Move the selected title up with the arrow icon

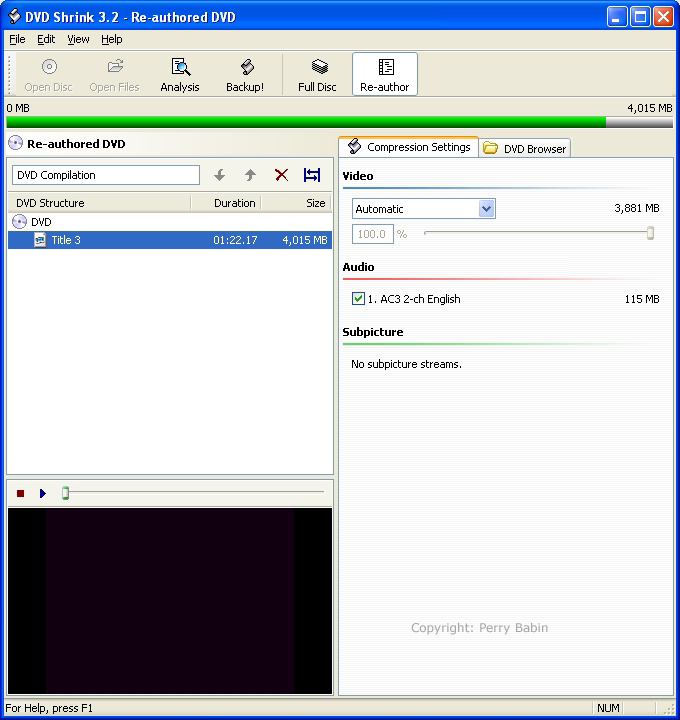250,175
